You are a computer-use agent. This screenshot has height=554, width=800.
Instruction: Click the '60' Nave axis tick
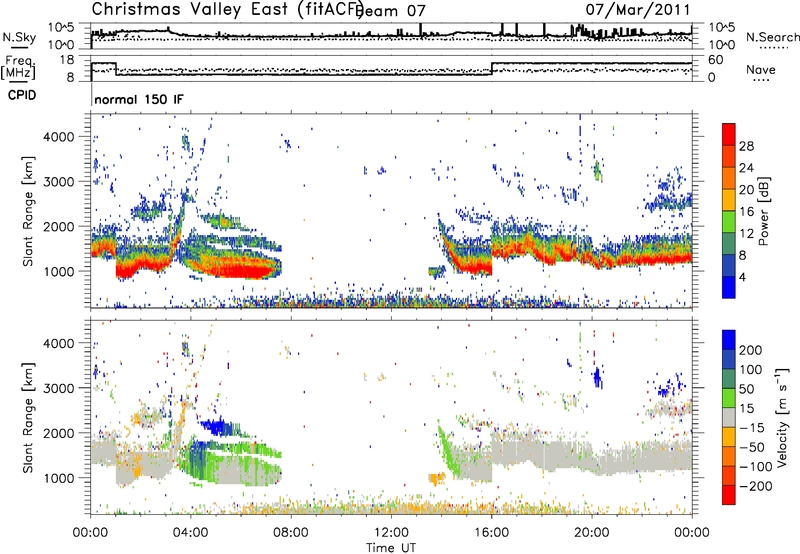coord(716,60)
